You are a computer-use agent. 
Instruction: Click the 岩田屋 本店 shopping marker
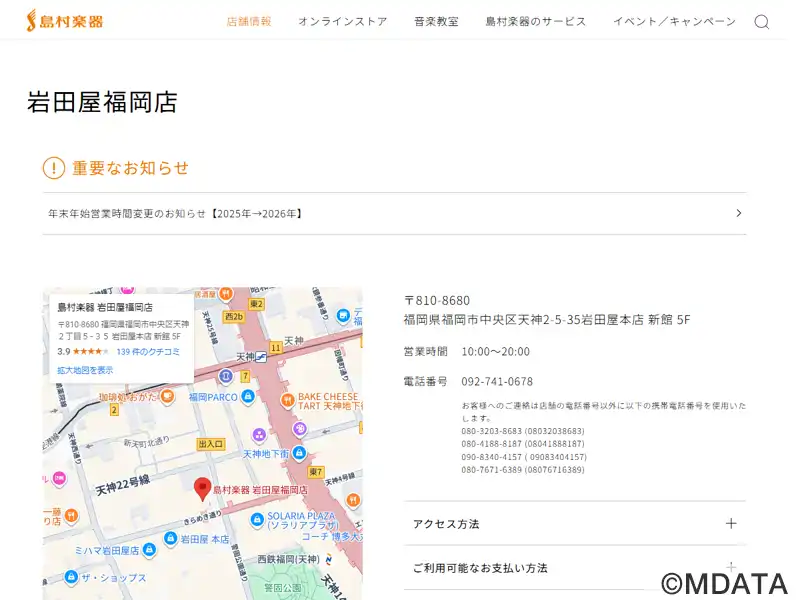coord(169,539)
